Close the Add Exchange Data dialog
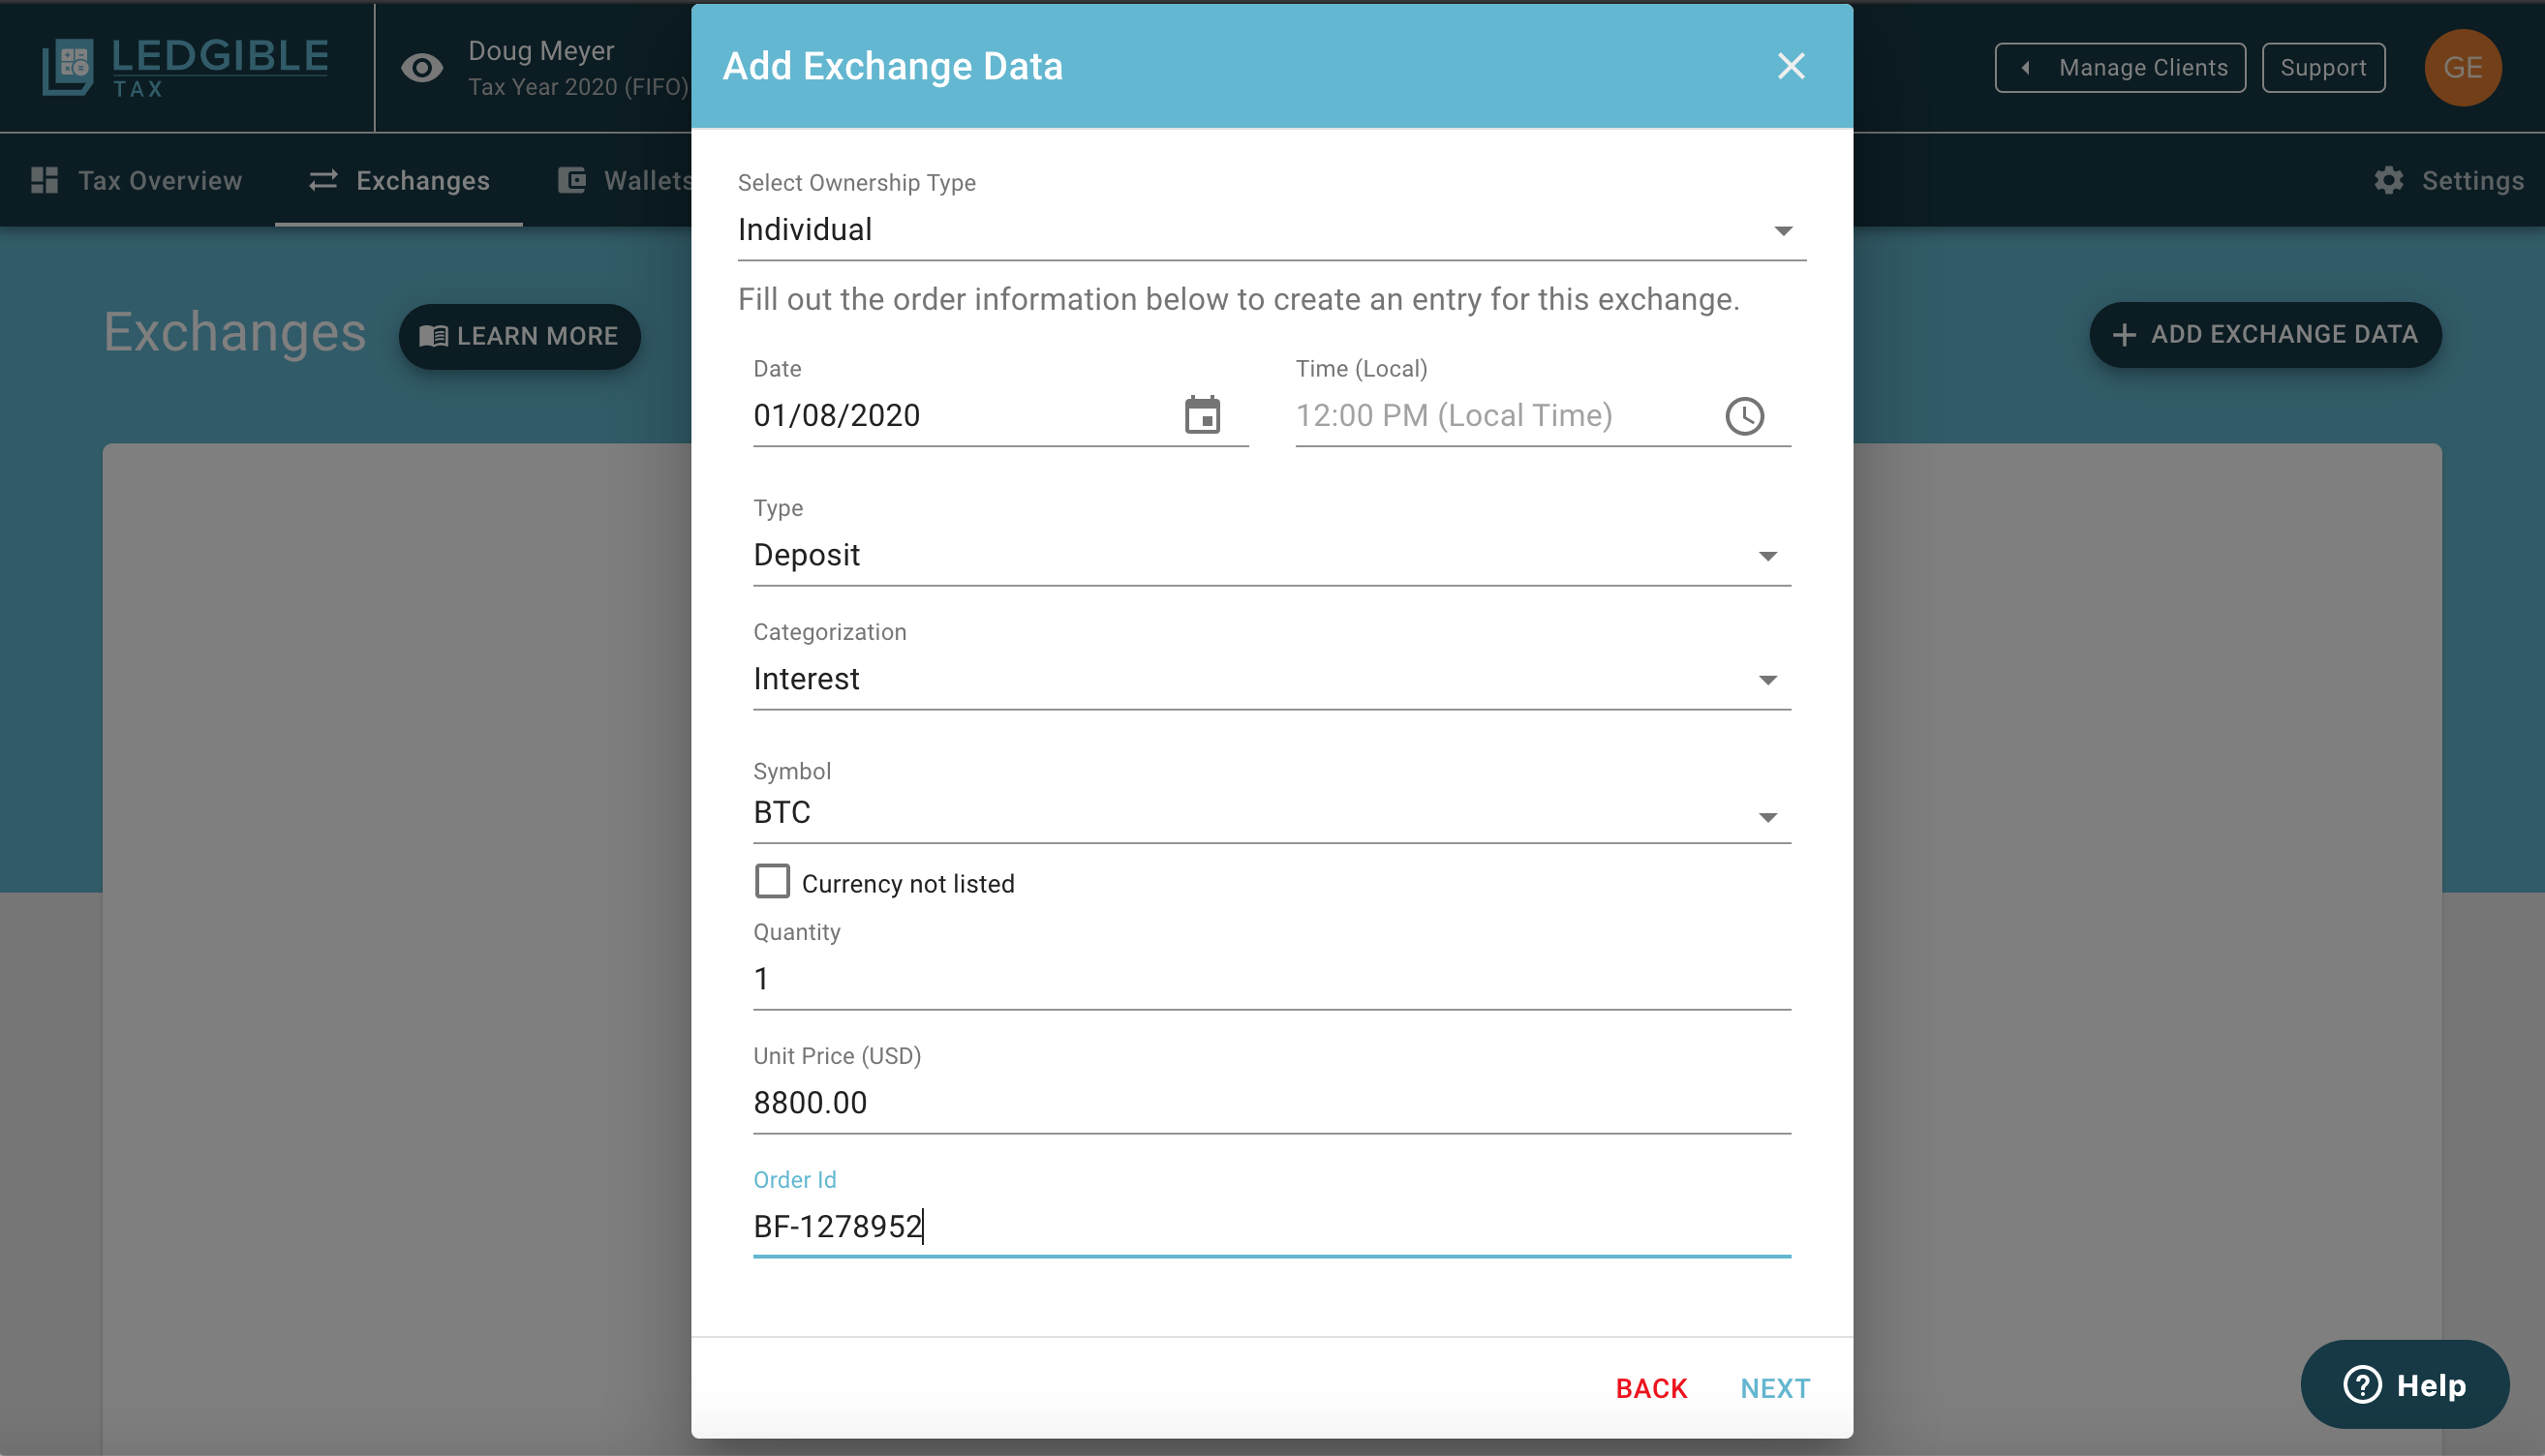 coord(1790,66)
